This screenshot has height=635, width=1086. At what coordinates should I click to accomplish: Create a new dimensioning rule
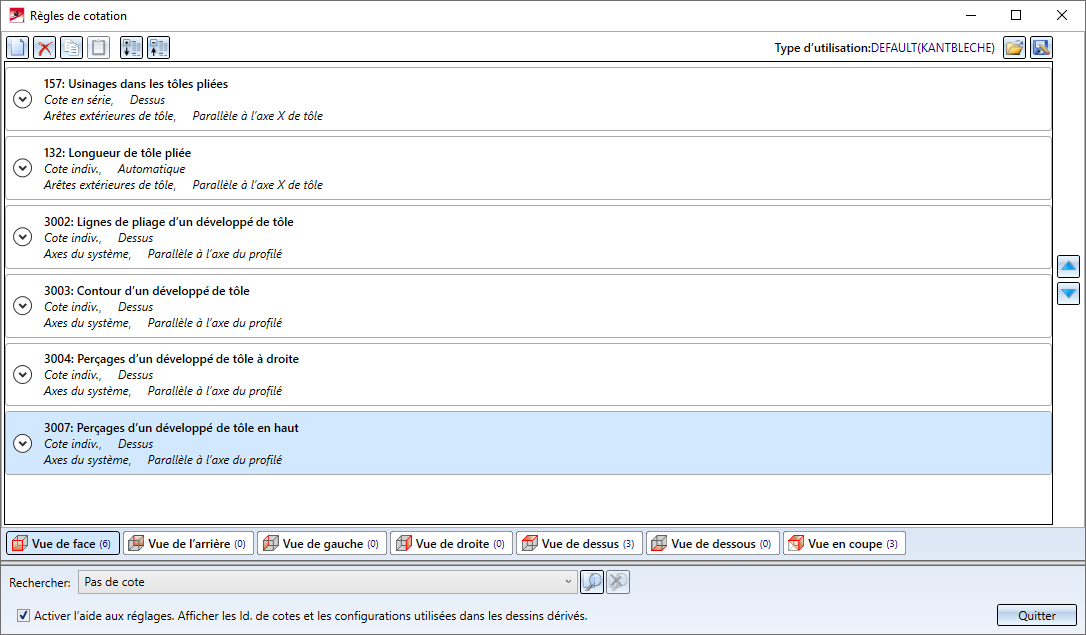pos(18,48)
